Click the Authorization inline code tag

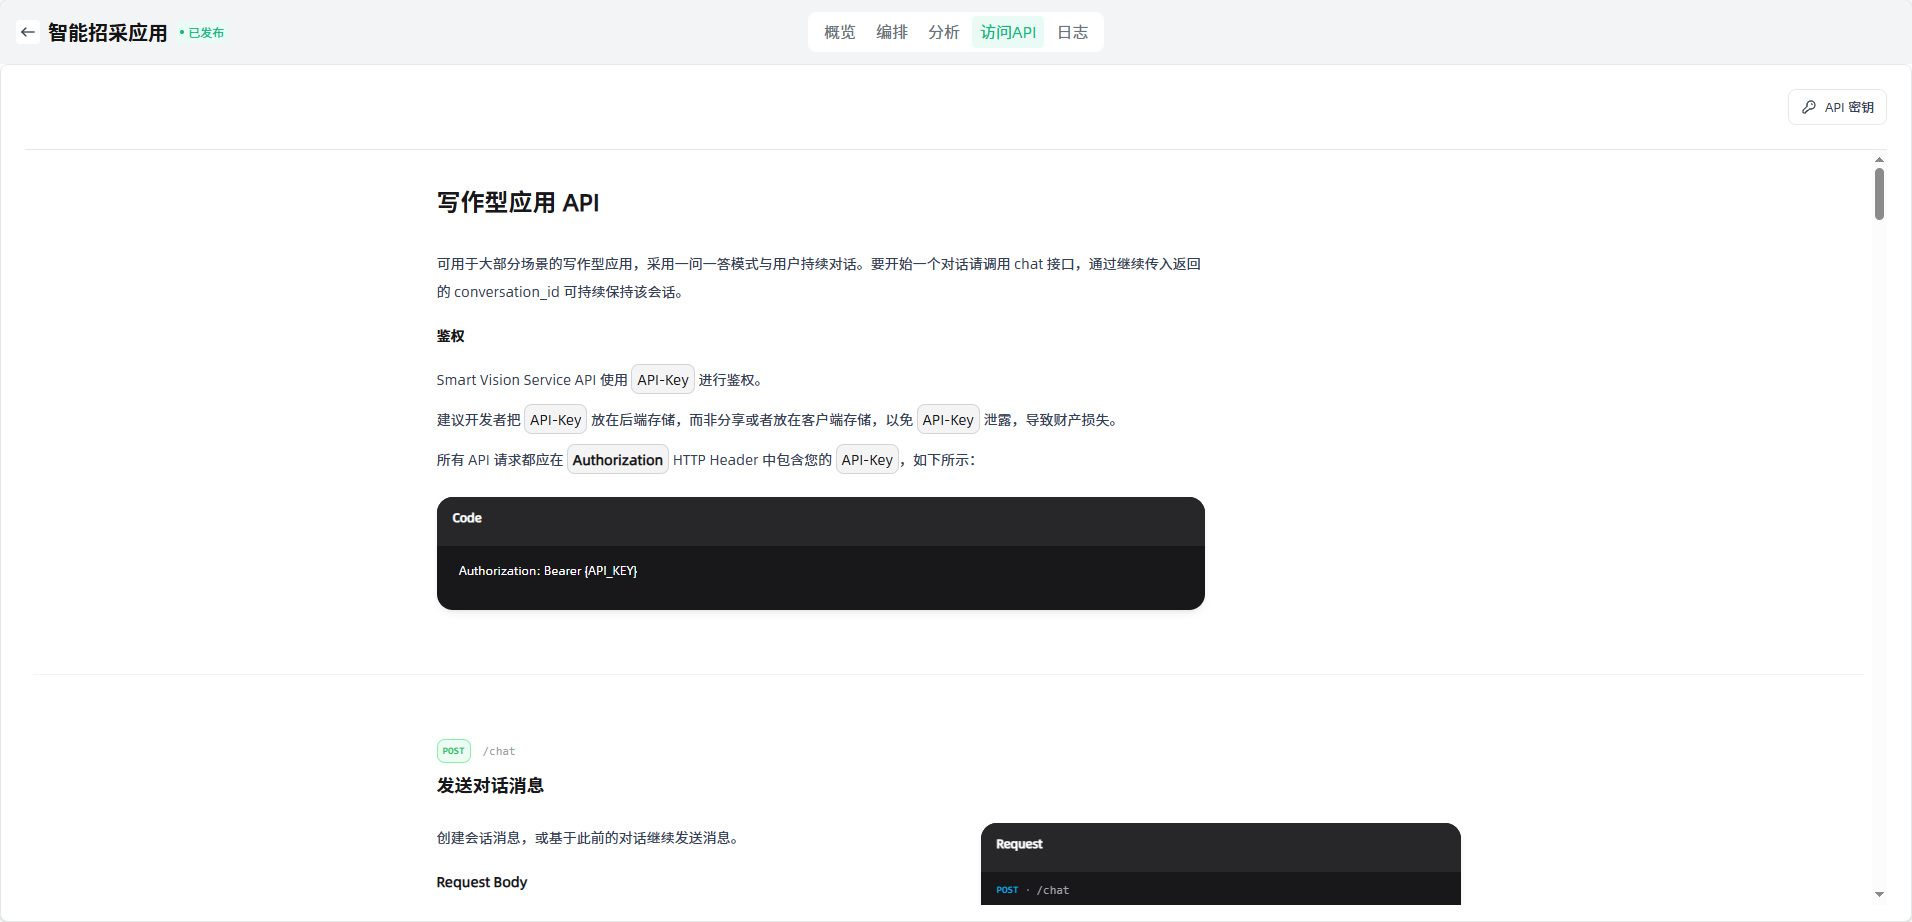pyautogui.click(x=617, y=460)
